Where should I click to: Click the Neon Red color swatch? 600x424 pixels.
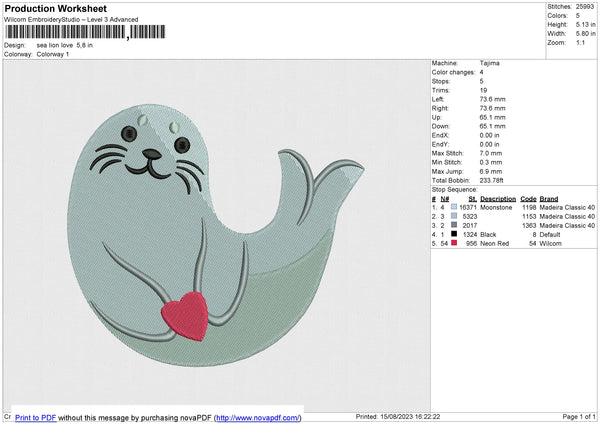pyautogui.click(x=454, y=243)
